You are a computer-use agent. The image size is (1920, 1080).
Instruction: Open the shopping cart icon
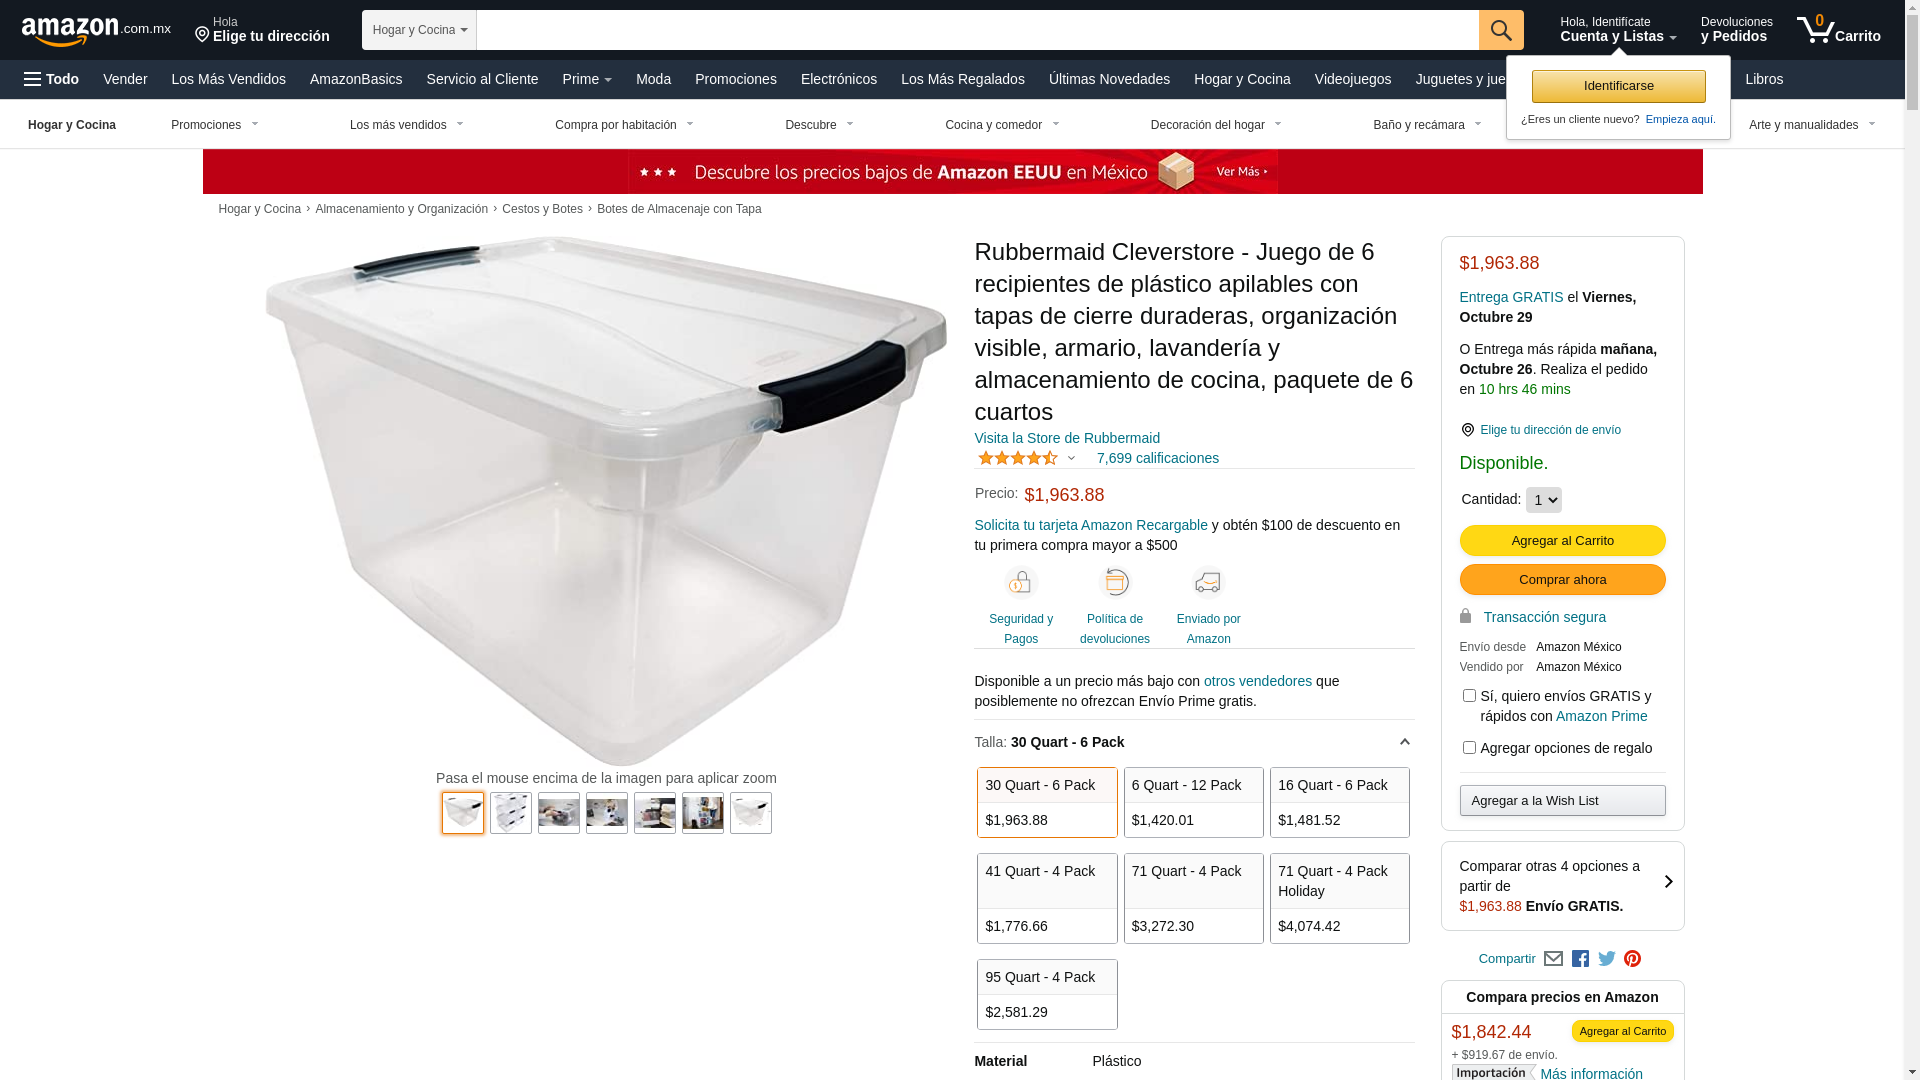[1838, 30]
